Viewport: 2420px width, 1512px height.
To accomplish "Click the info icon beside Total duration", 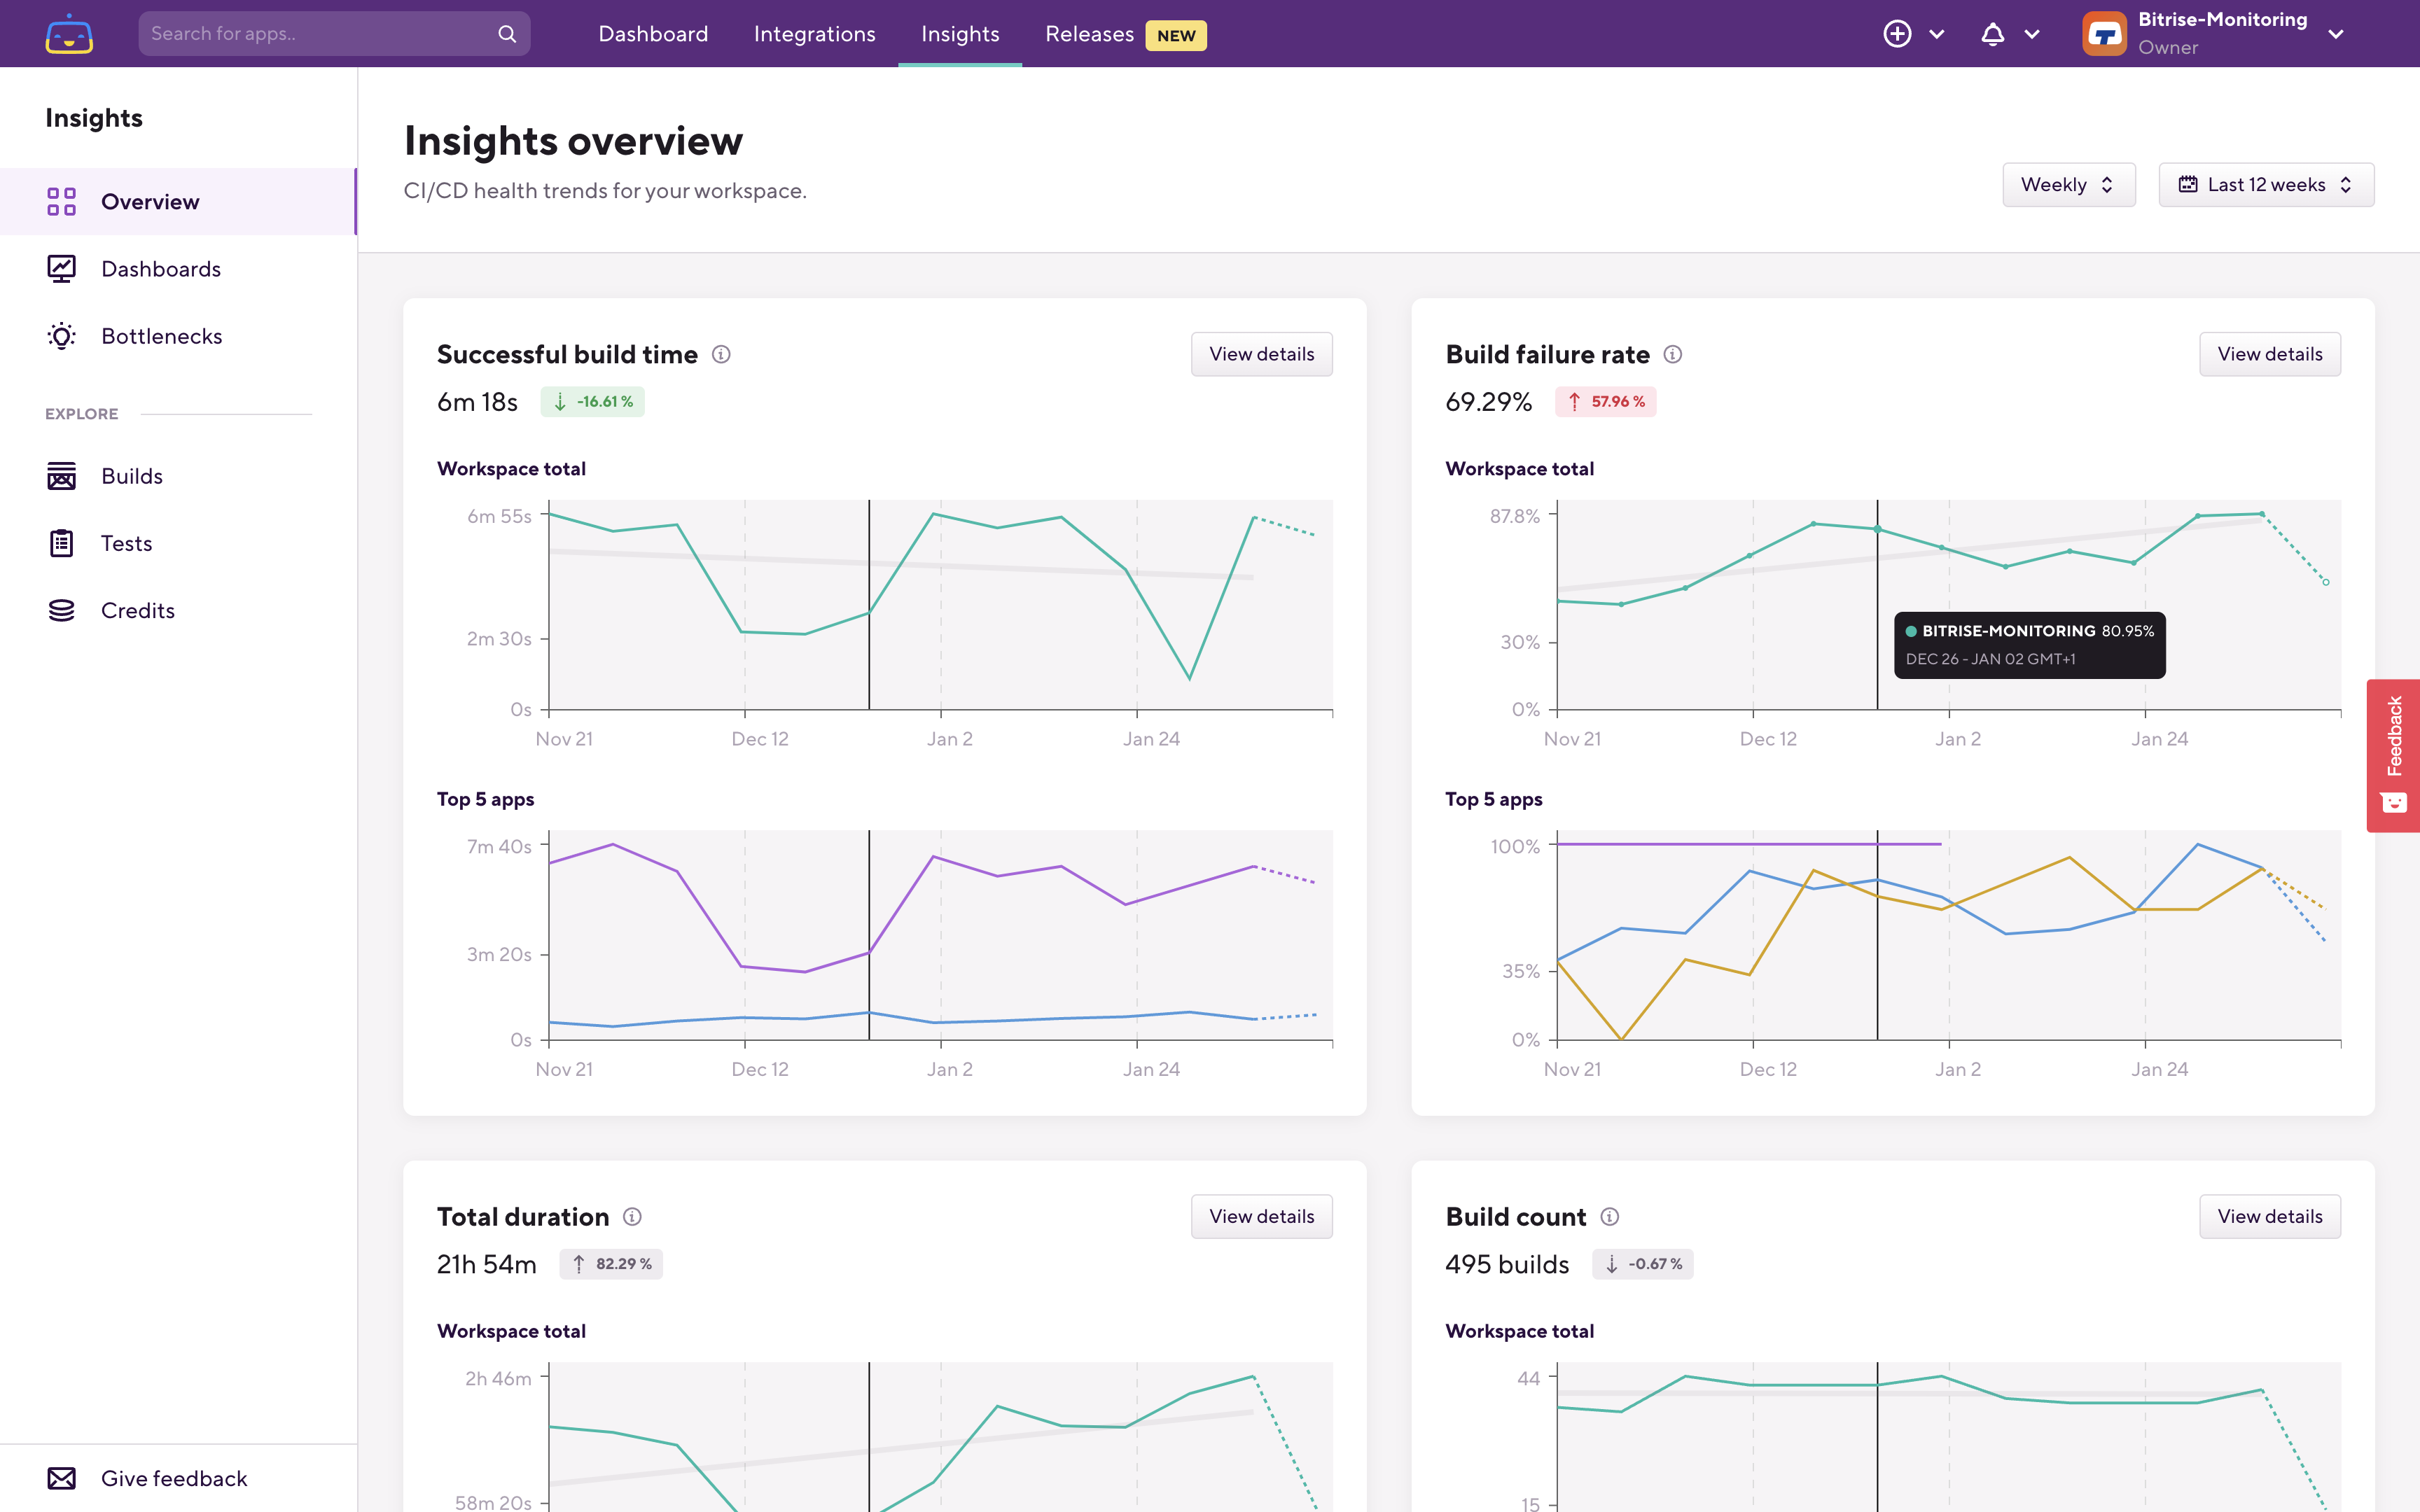I will pos(632,1216).
